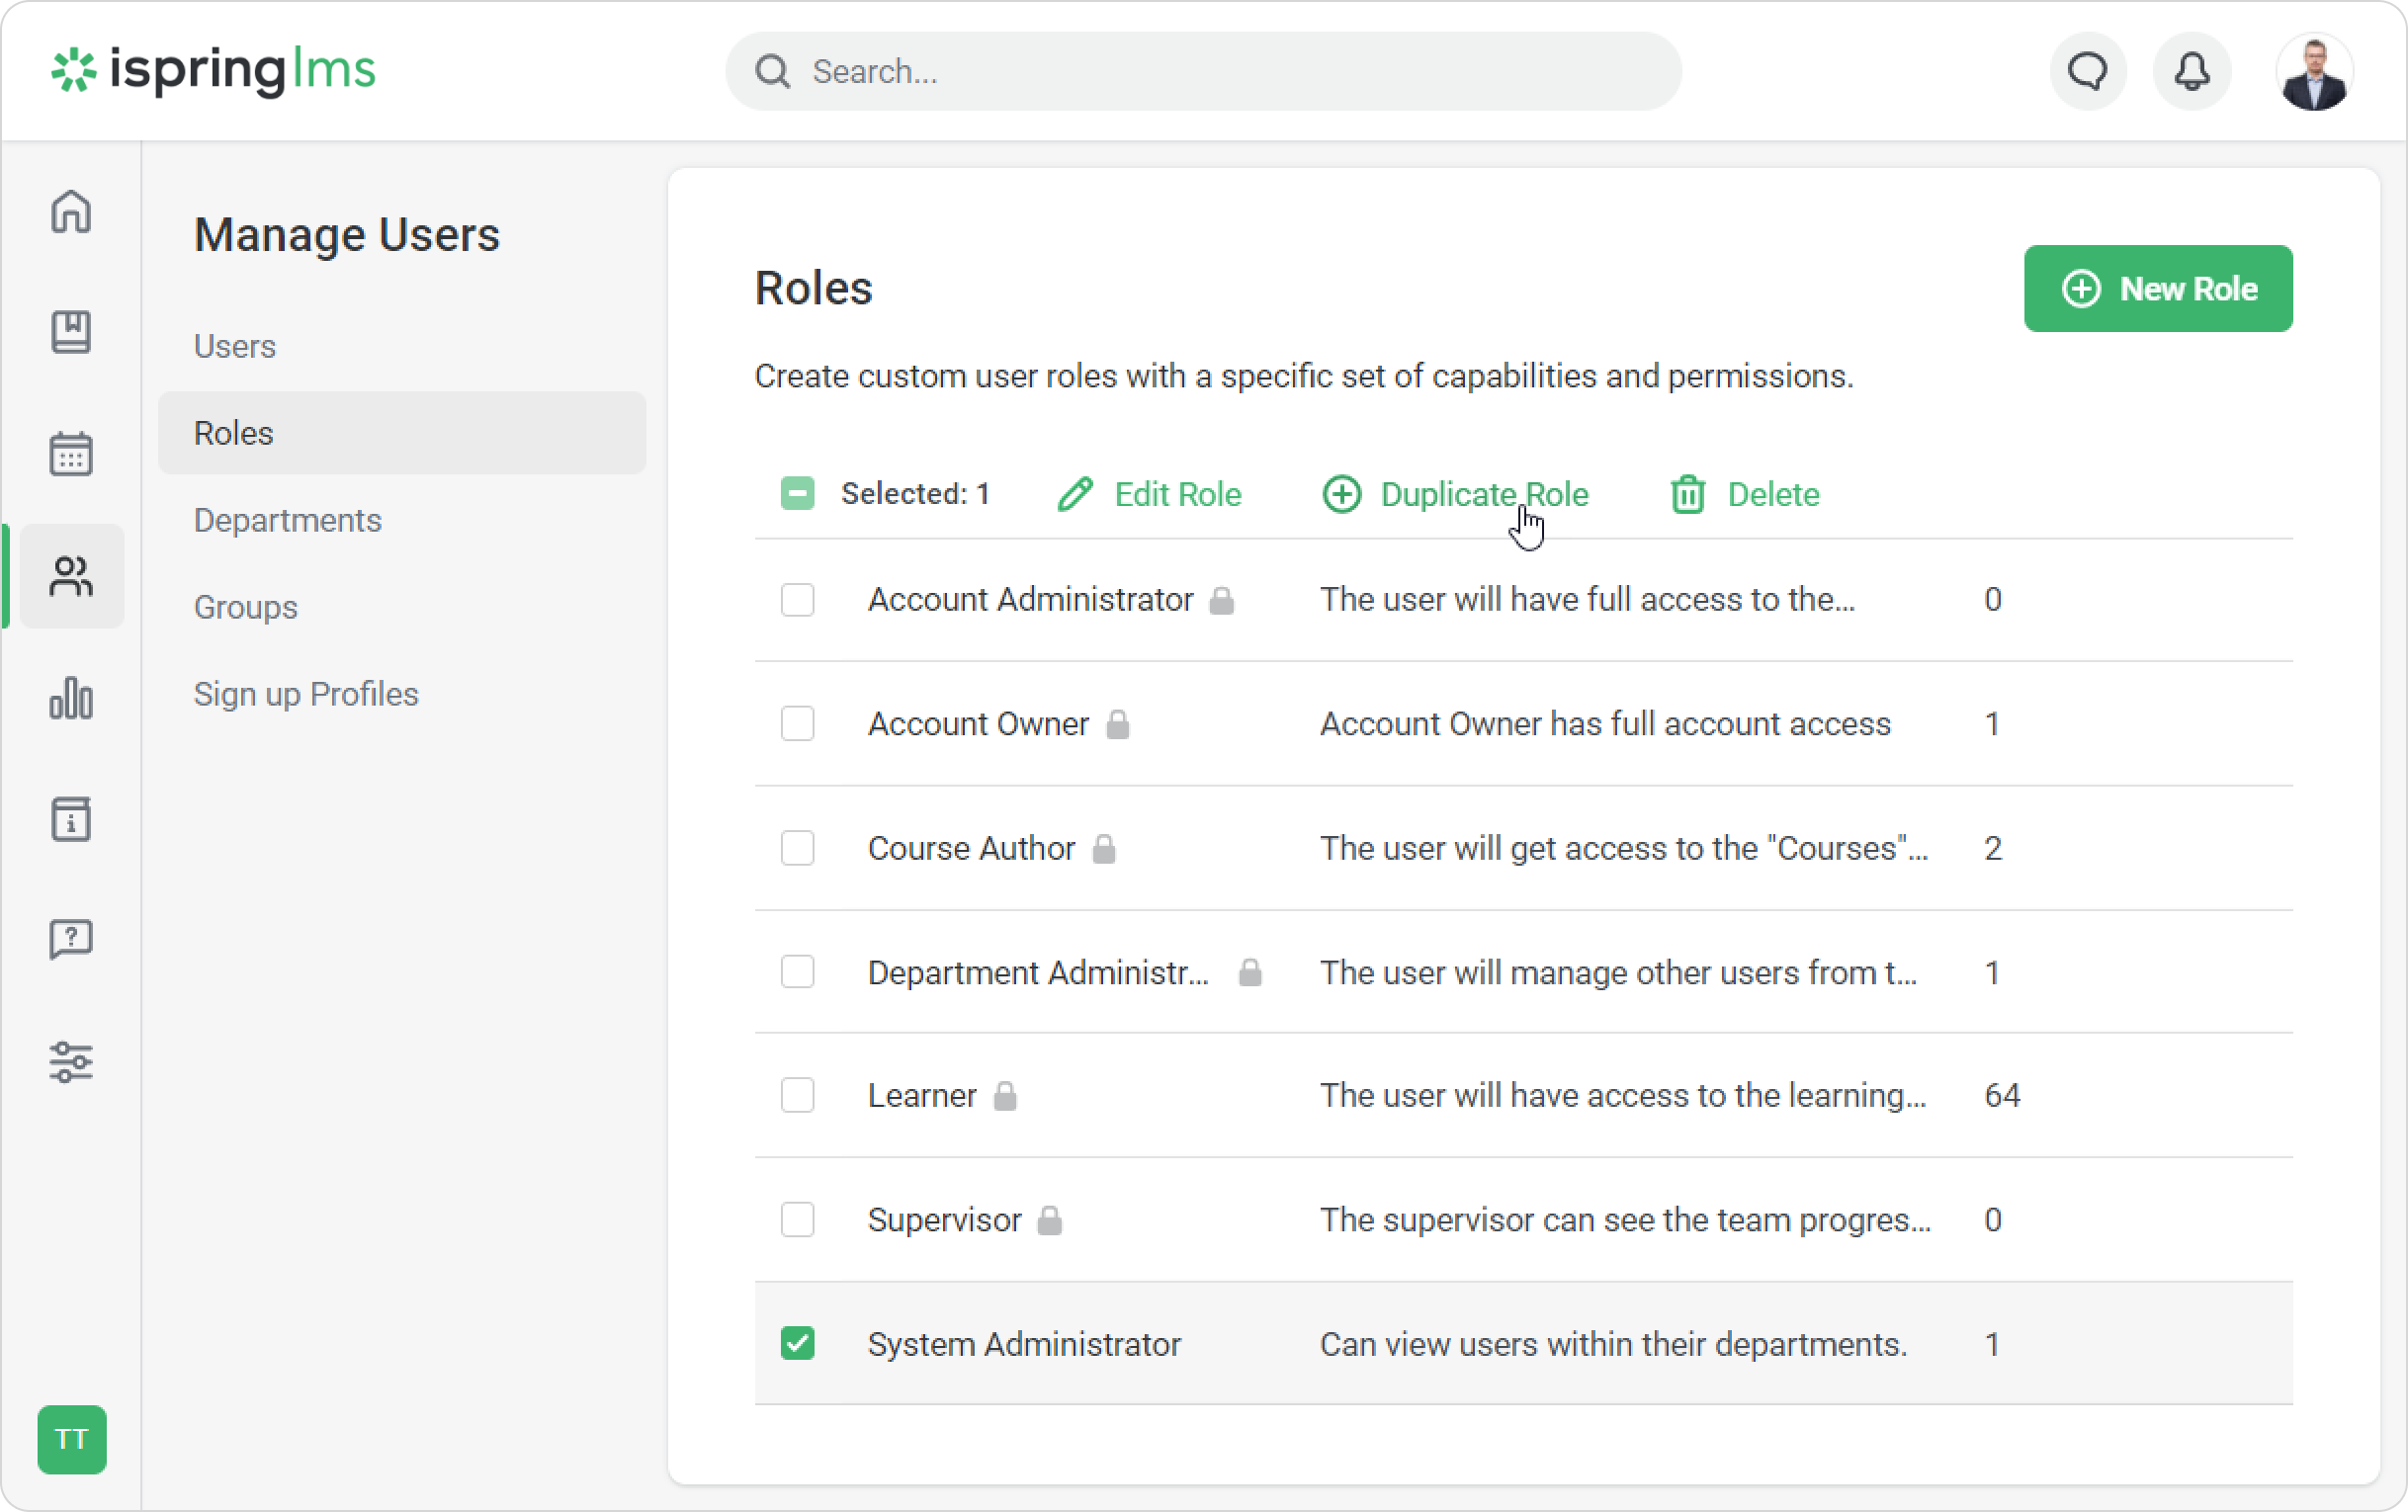Check the Course Author role checkbox
The image size is (2408, 1512).
coord(797,848)
